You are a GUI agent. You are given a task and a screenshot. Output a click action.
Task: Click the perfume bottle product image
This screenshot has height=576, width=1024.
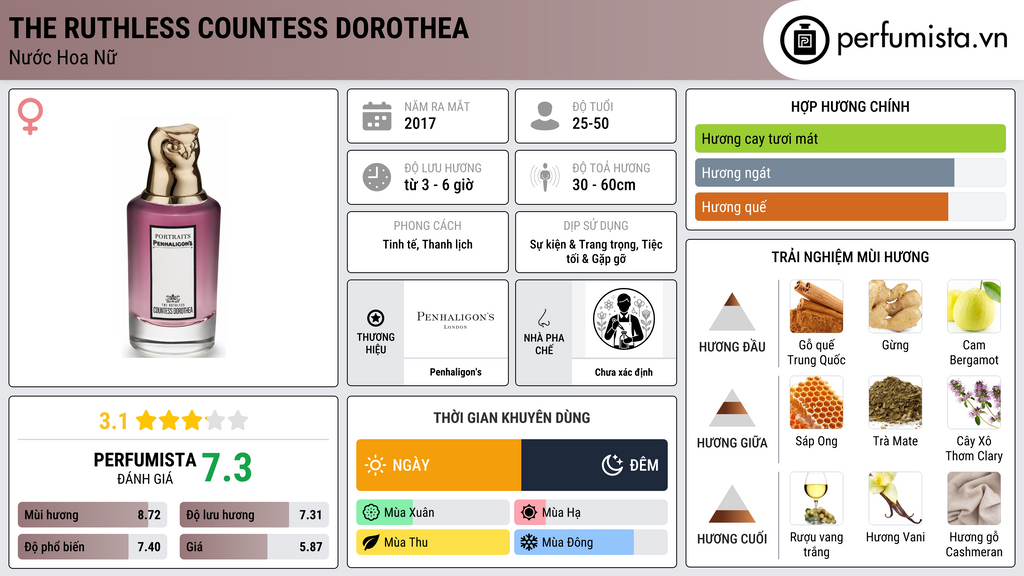coord(174,238)
